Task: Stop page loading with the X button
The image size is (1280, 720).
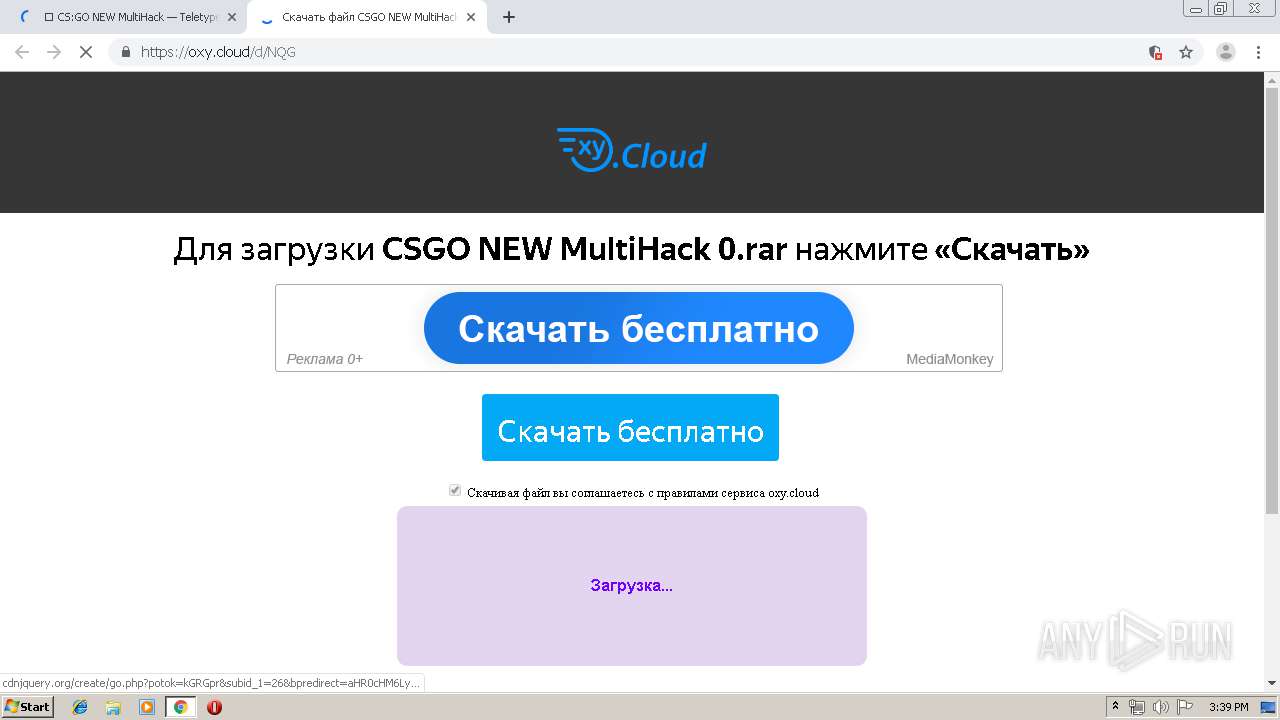Action: coord(86,52)
